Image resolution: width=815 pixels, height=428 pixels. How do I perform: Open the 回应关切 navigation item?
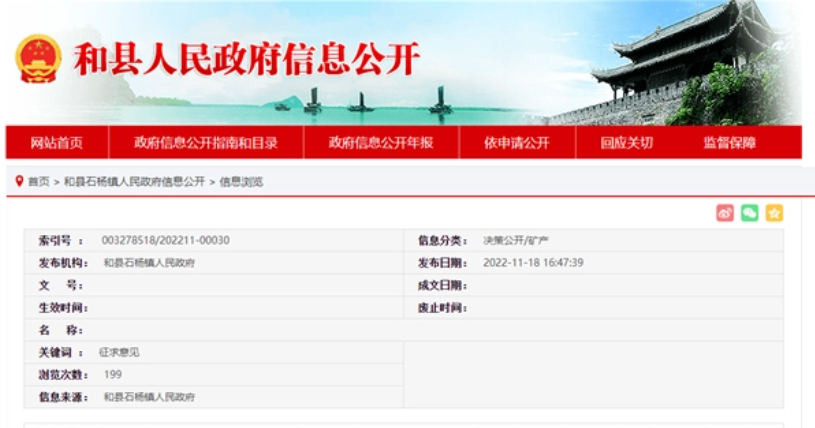[626, 143]
